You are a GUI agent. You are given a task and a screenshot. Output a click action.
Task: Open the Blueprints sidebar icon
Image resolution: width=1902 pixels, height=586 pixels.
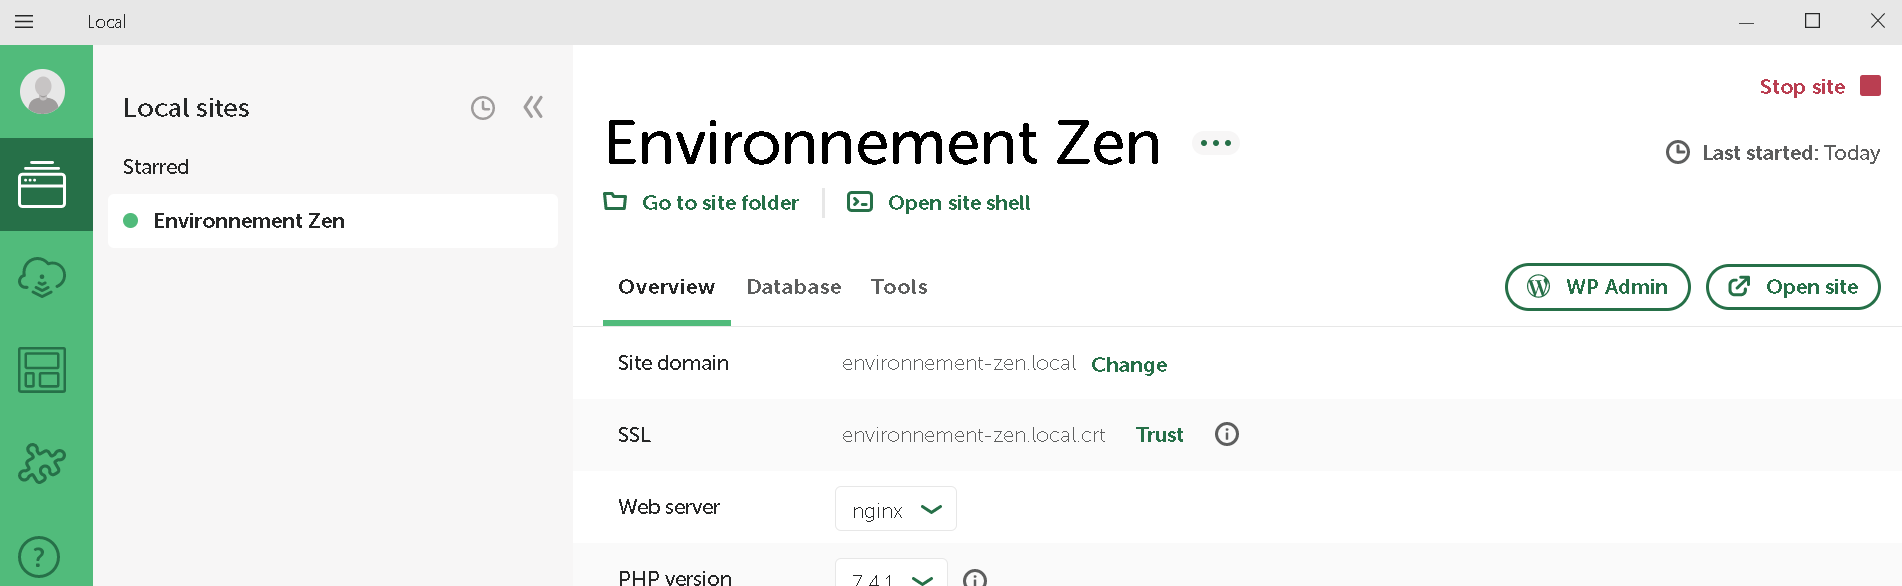42,370
